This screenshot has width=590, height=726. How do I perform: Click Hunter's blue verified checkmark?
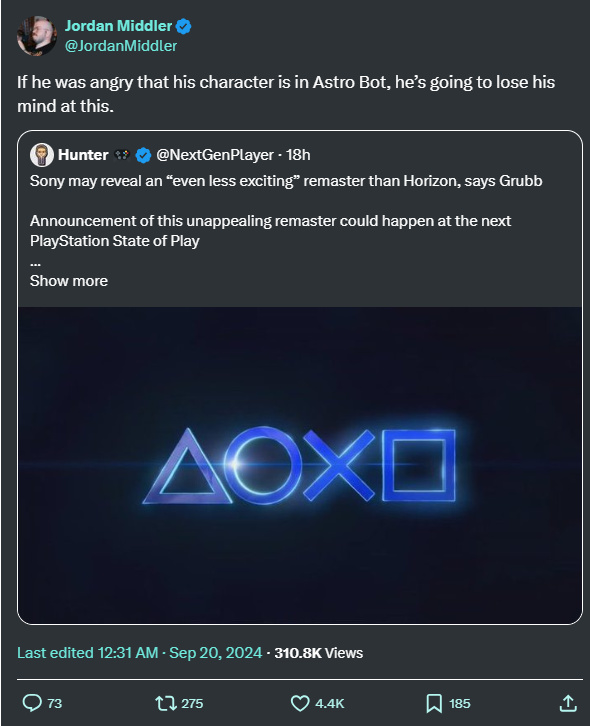pyautogui.click(x=144, y=155)
